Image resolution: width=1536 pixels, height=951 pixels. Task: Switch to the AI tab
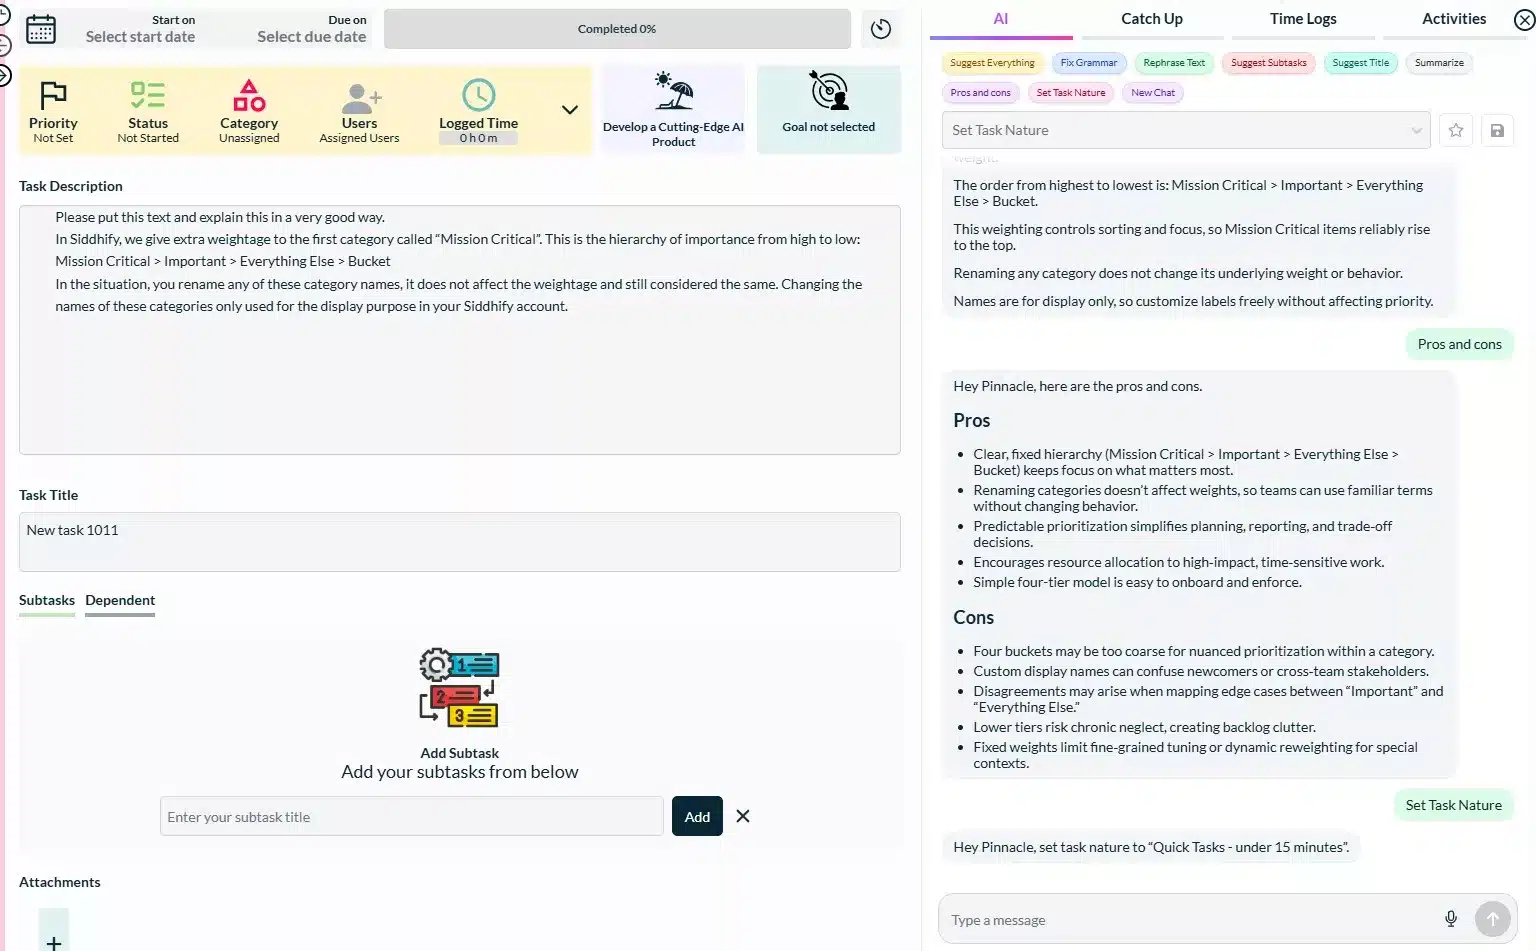[1000, 19]
